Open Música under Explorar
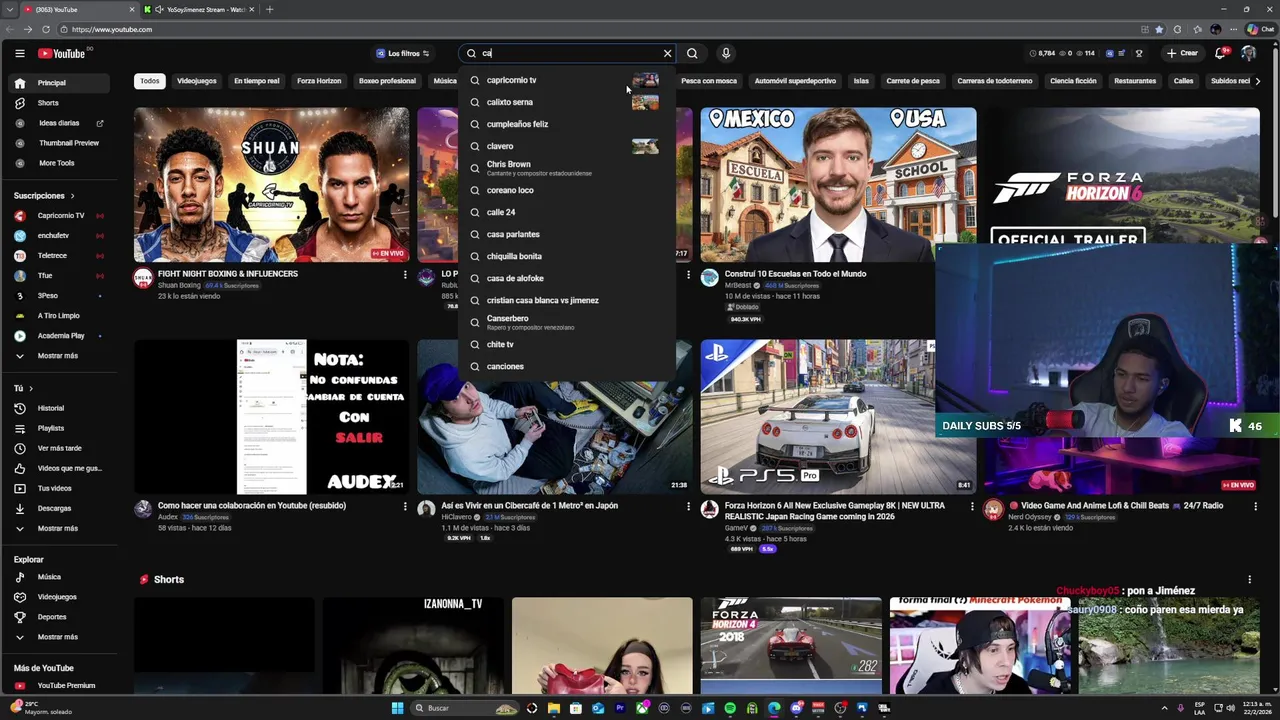 pos(58,577)
